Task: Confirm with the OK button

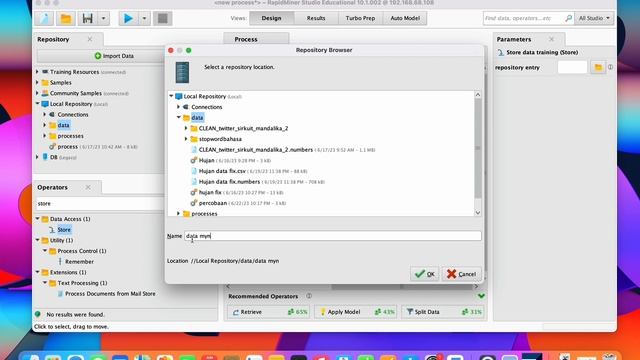Action: 424,274
